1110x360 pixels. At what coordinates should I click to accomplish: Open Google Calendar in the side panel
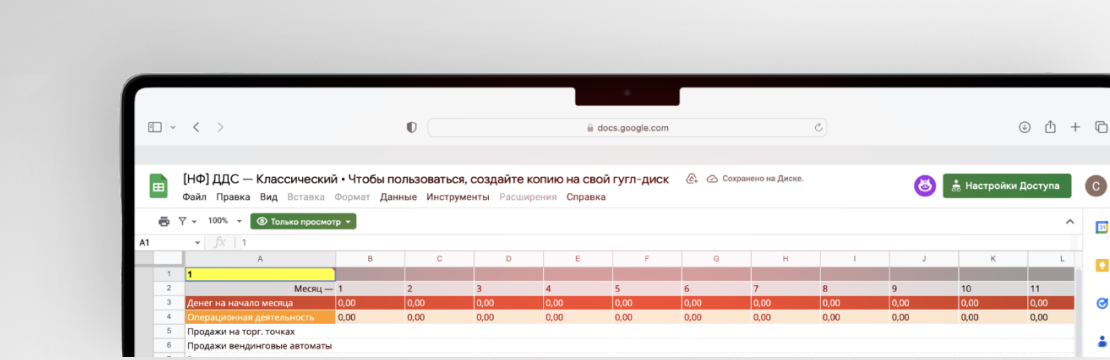[1102, 227]
